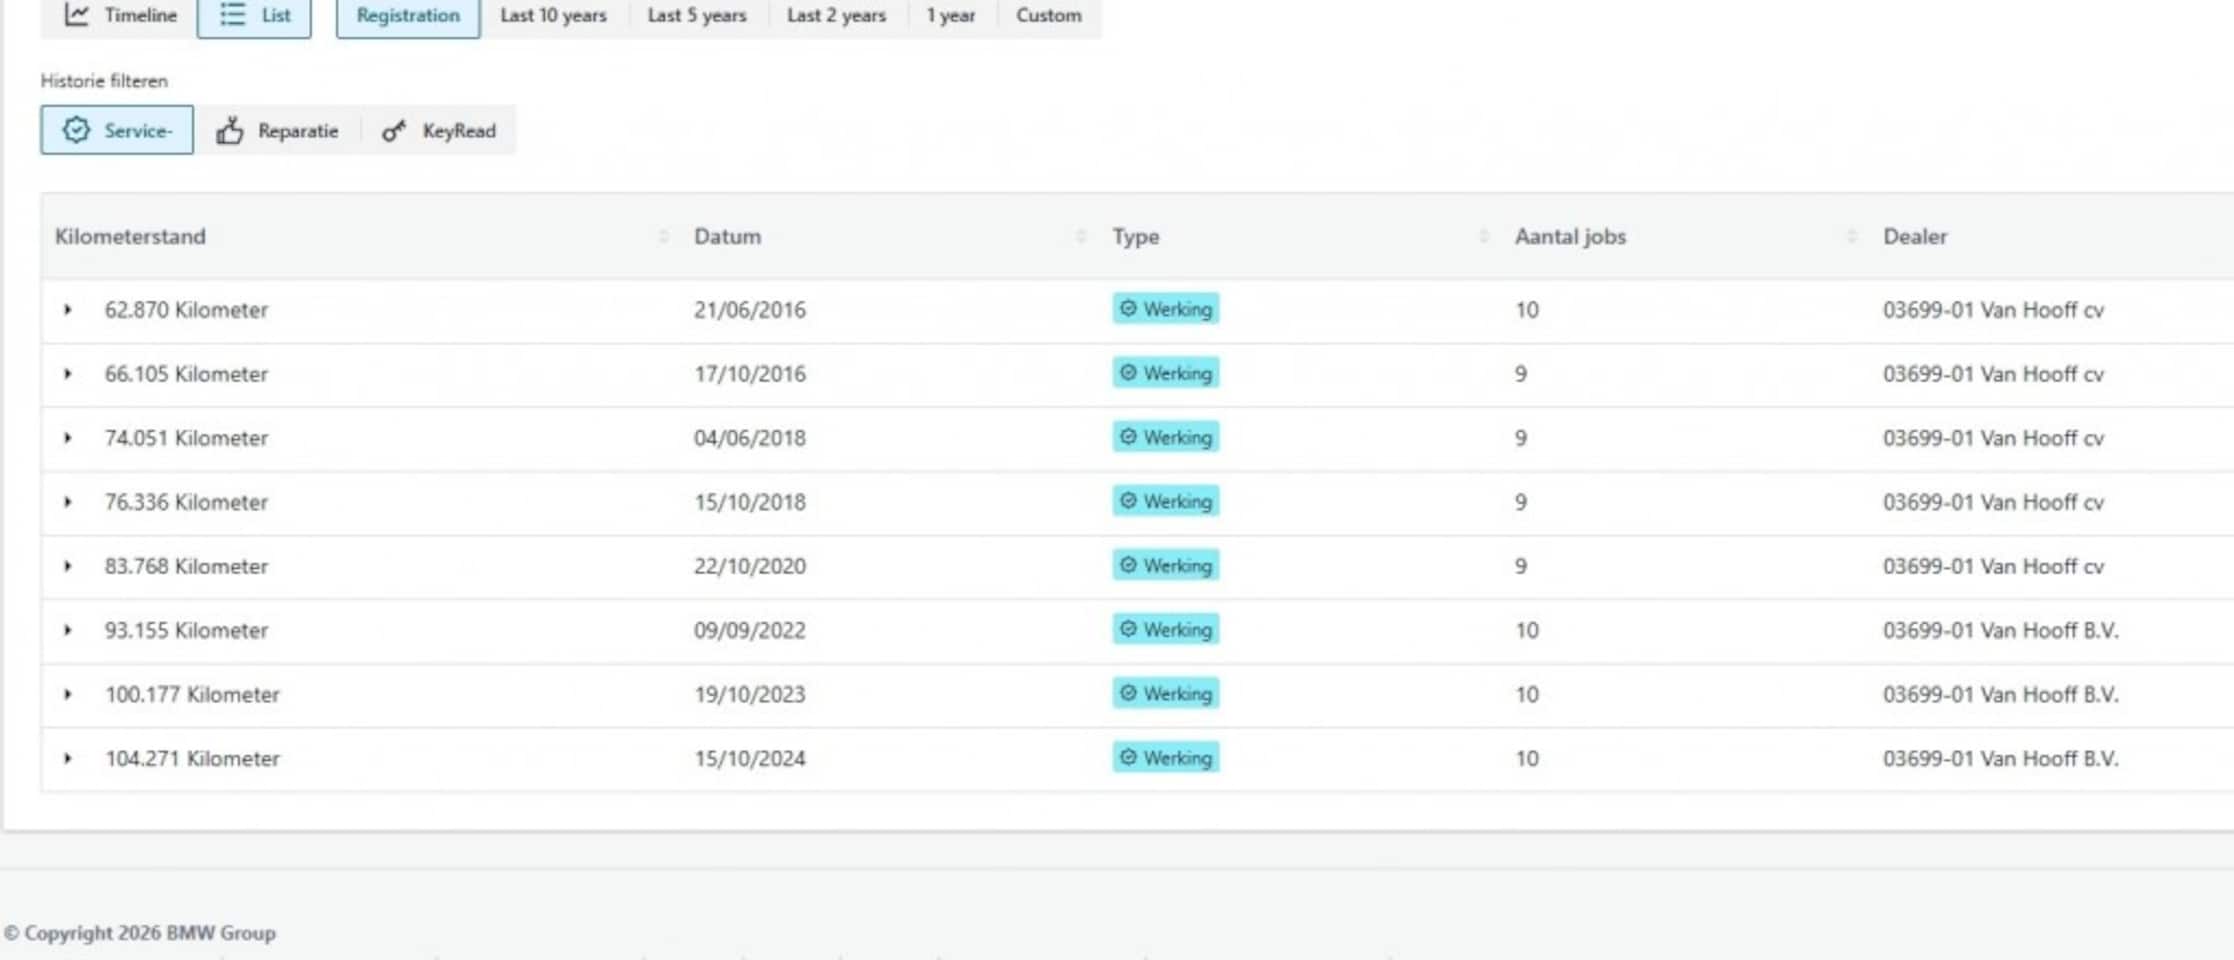
Task: Select the List view tab
Action: point(254,16)
